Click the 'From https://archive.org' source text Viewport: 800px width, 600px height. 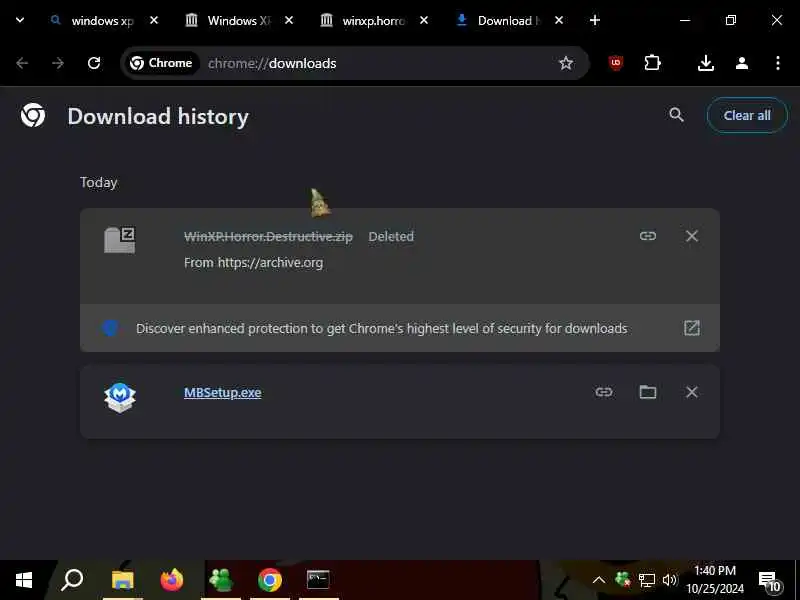[254, 263]
